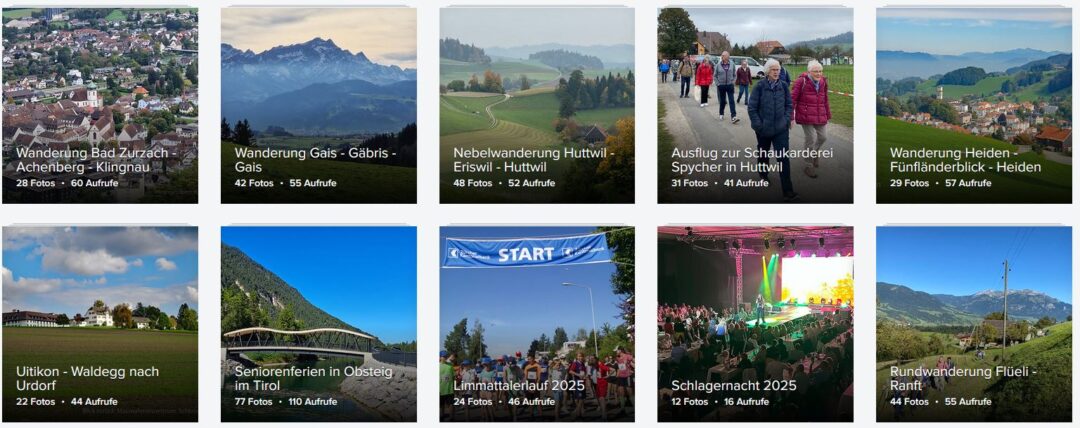Click the Uitikon - Waldegg nach Urdorf title

[x=87, y=378]
